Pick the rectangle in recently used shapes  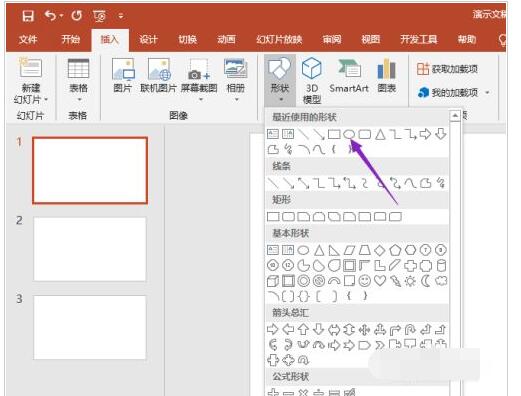coord(334,134)
